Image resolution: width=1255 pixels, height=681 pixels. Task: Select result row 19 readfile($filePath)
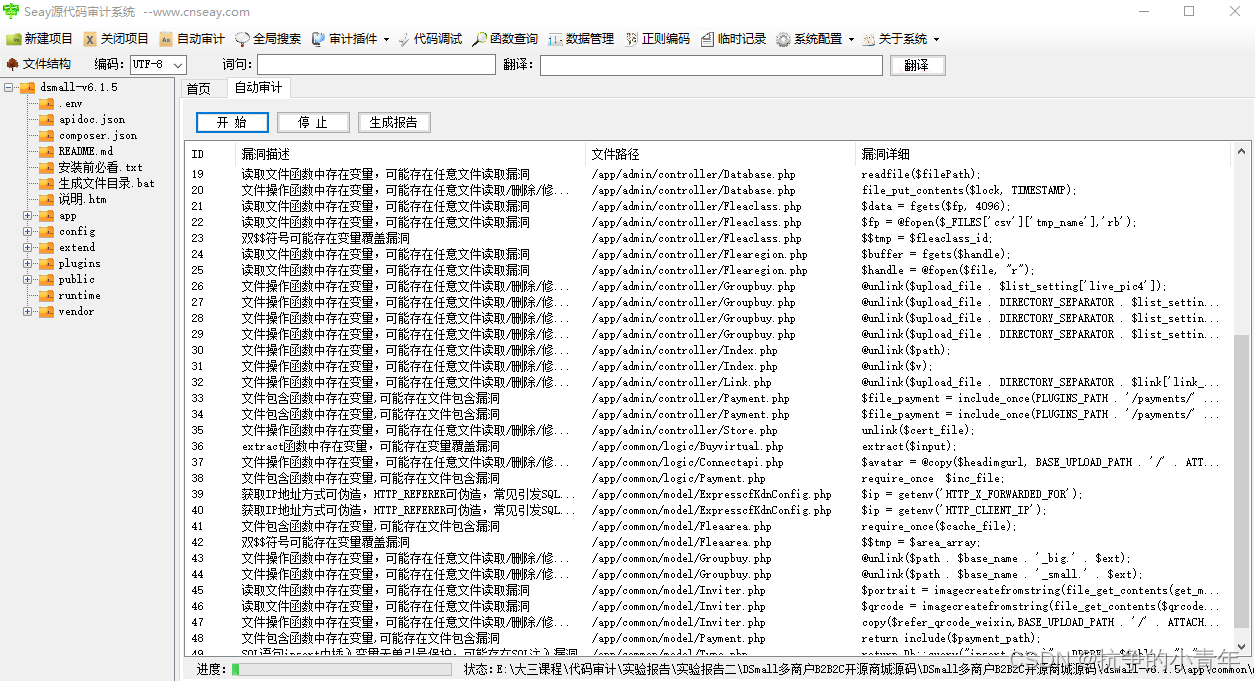click(x=710, y=174)
